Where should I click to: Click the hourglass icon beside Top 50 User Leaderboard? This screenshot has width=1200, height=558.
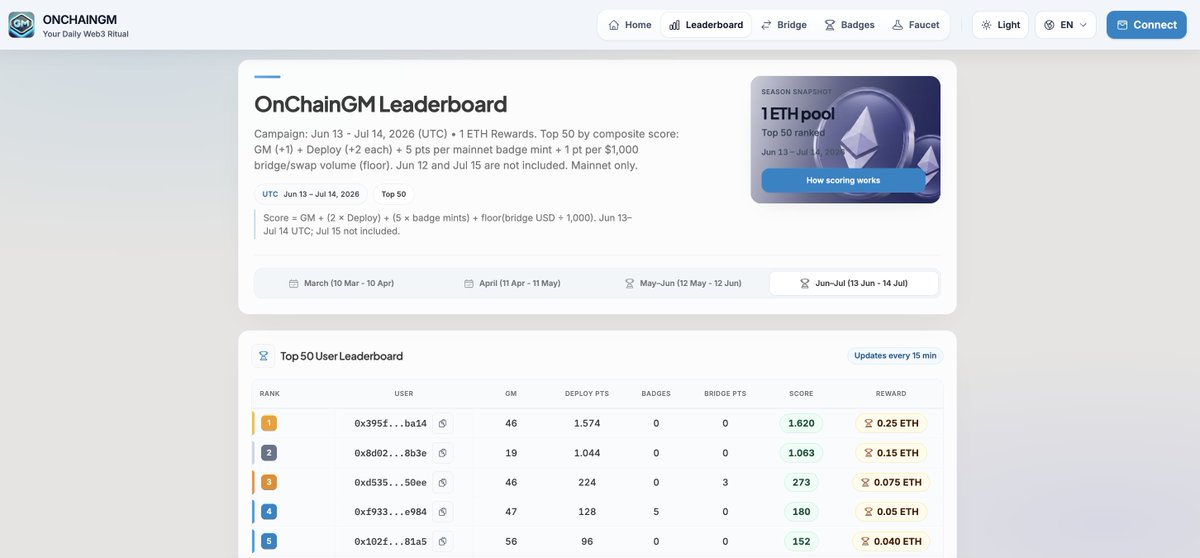pyautogui.click(x=264, y=355)
